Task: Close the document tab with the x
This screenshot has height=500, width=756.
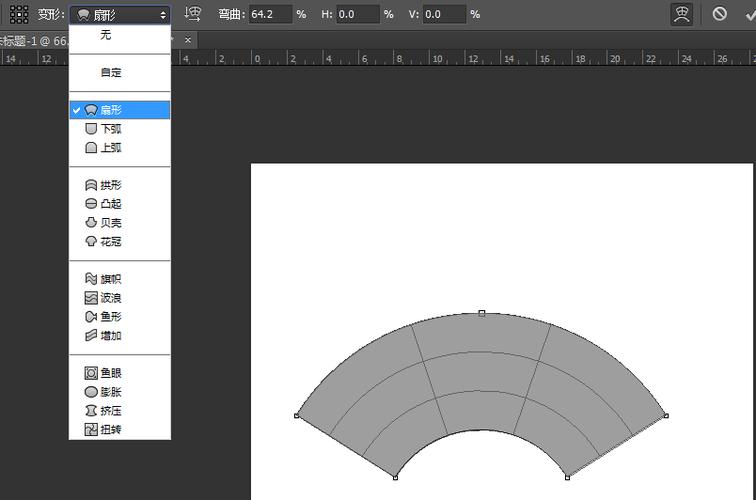Action: pos(188,40)
